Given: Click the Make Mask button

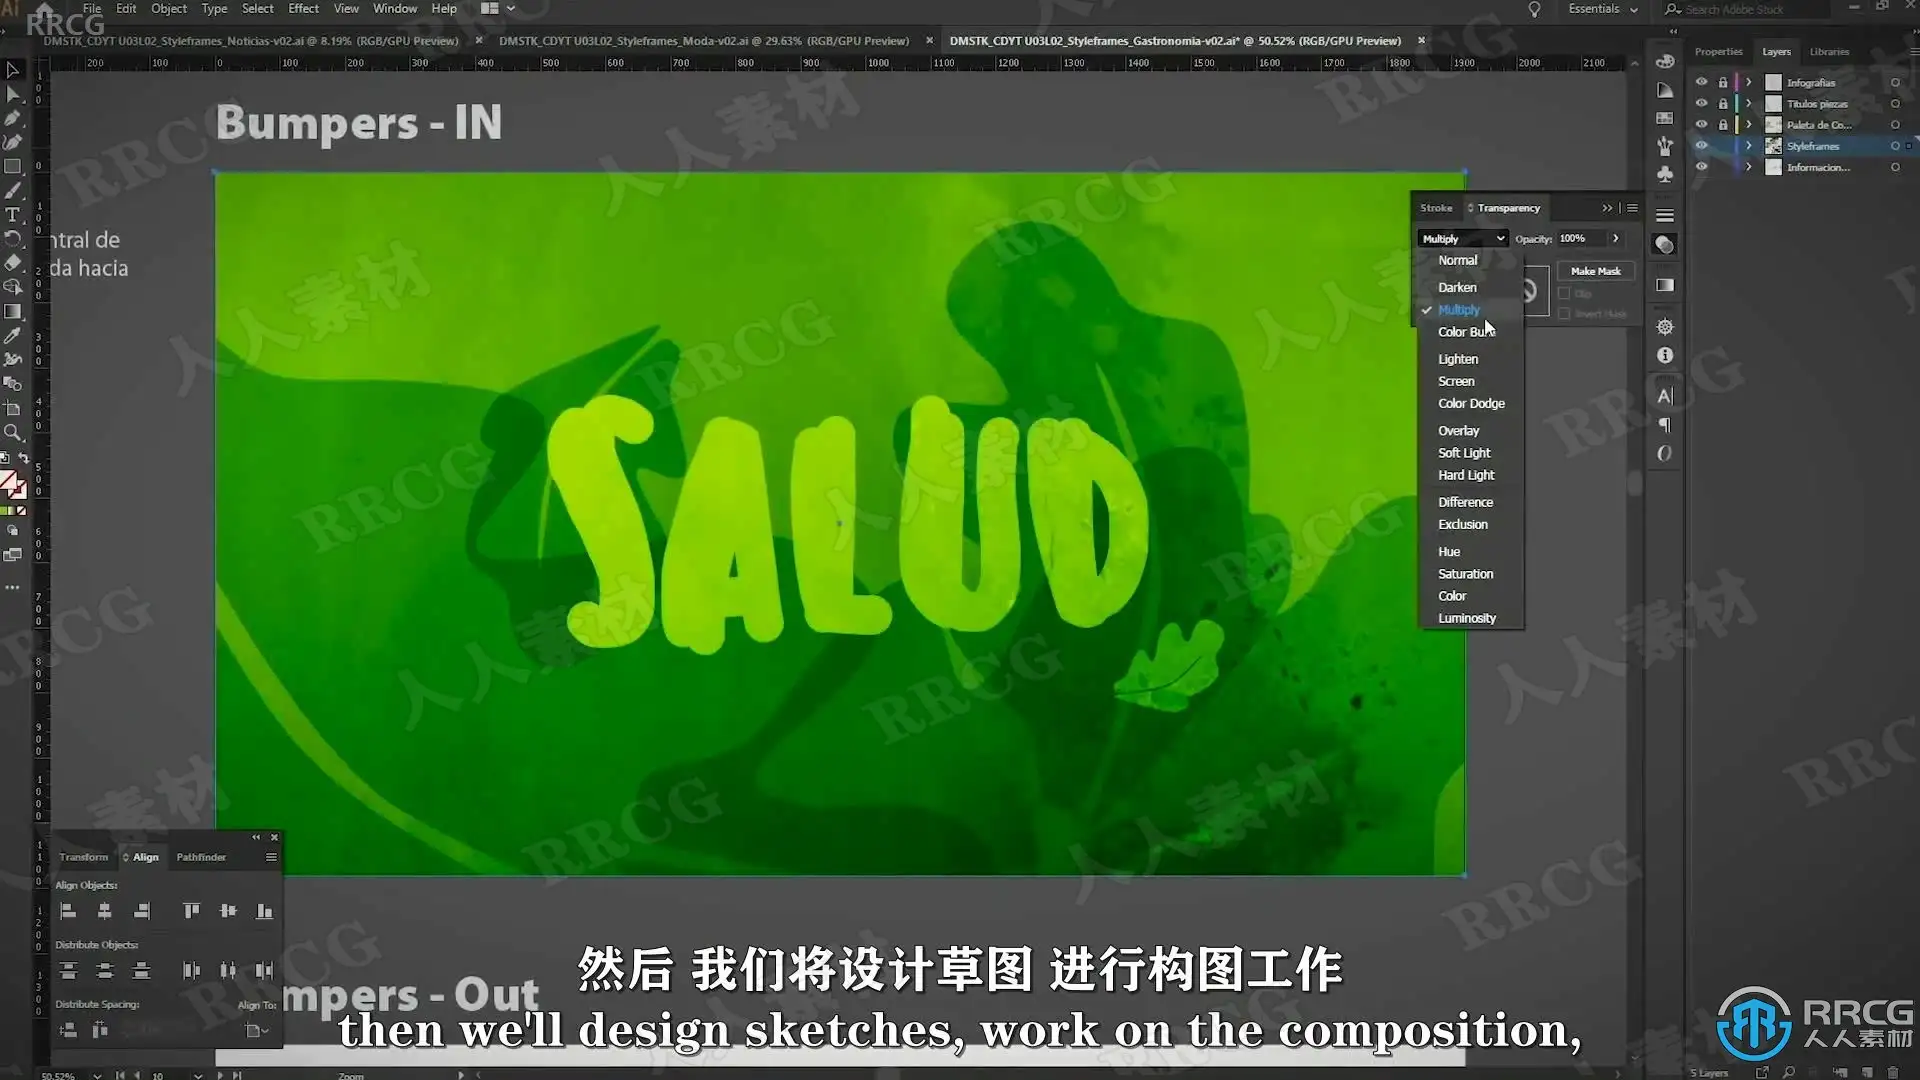Looking at the screenshot, I should point(1595,271).
